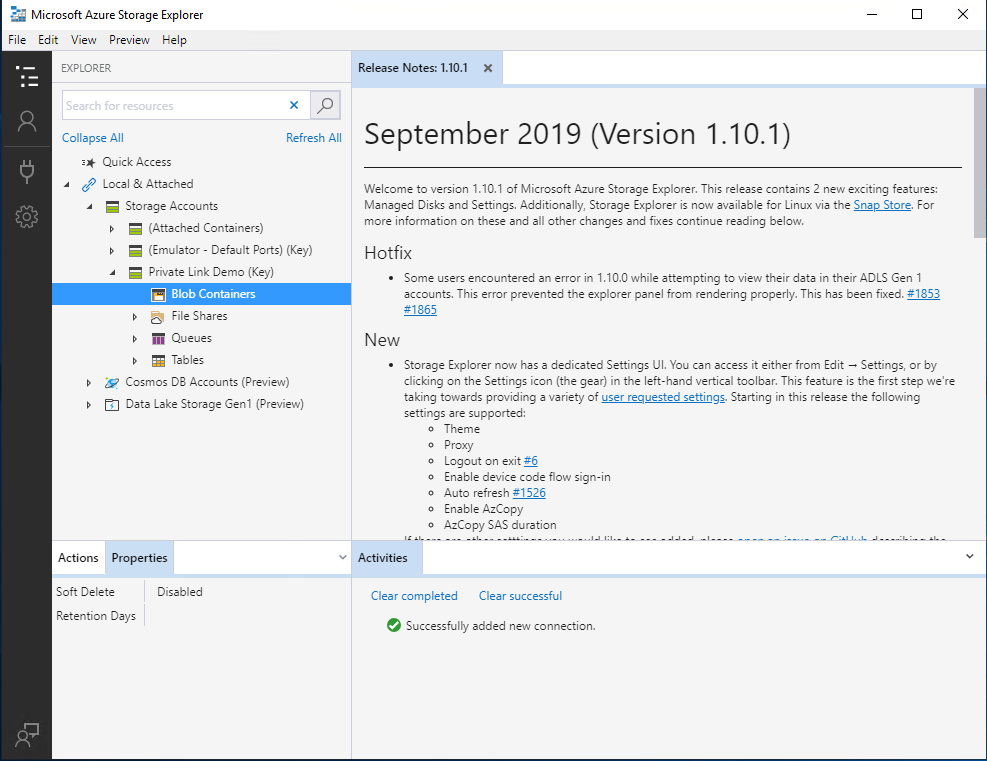Collapse the Local & Attached node
Screen dimensions: 987x761
tap(67, 184)
